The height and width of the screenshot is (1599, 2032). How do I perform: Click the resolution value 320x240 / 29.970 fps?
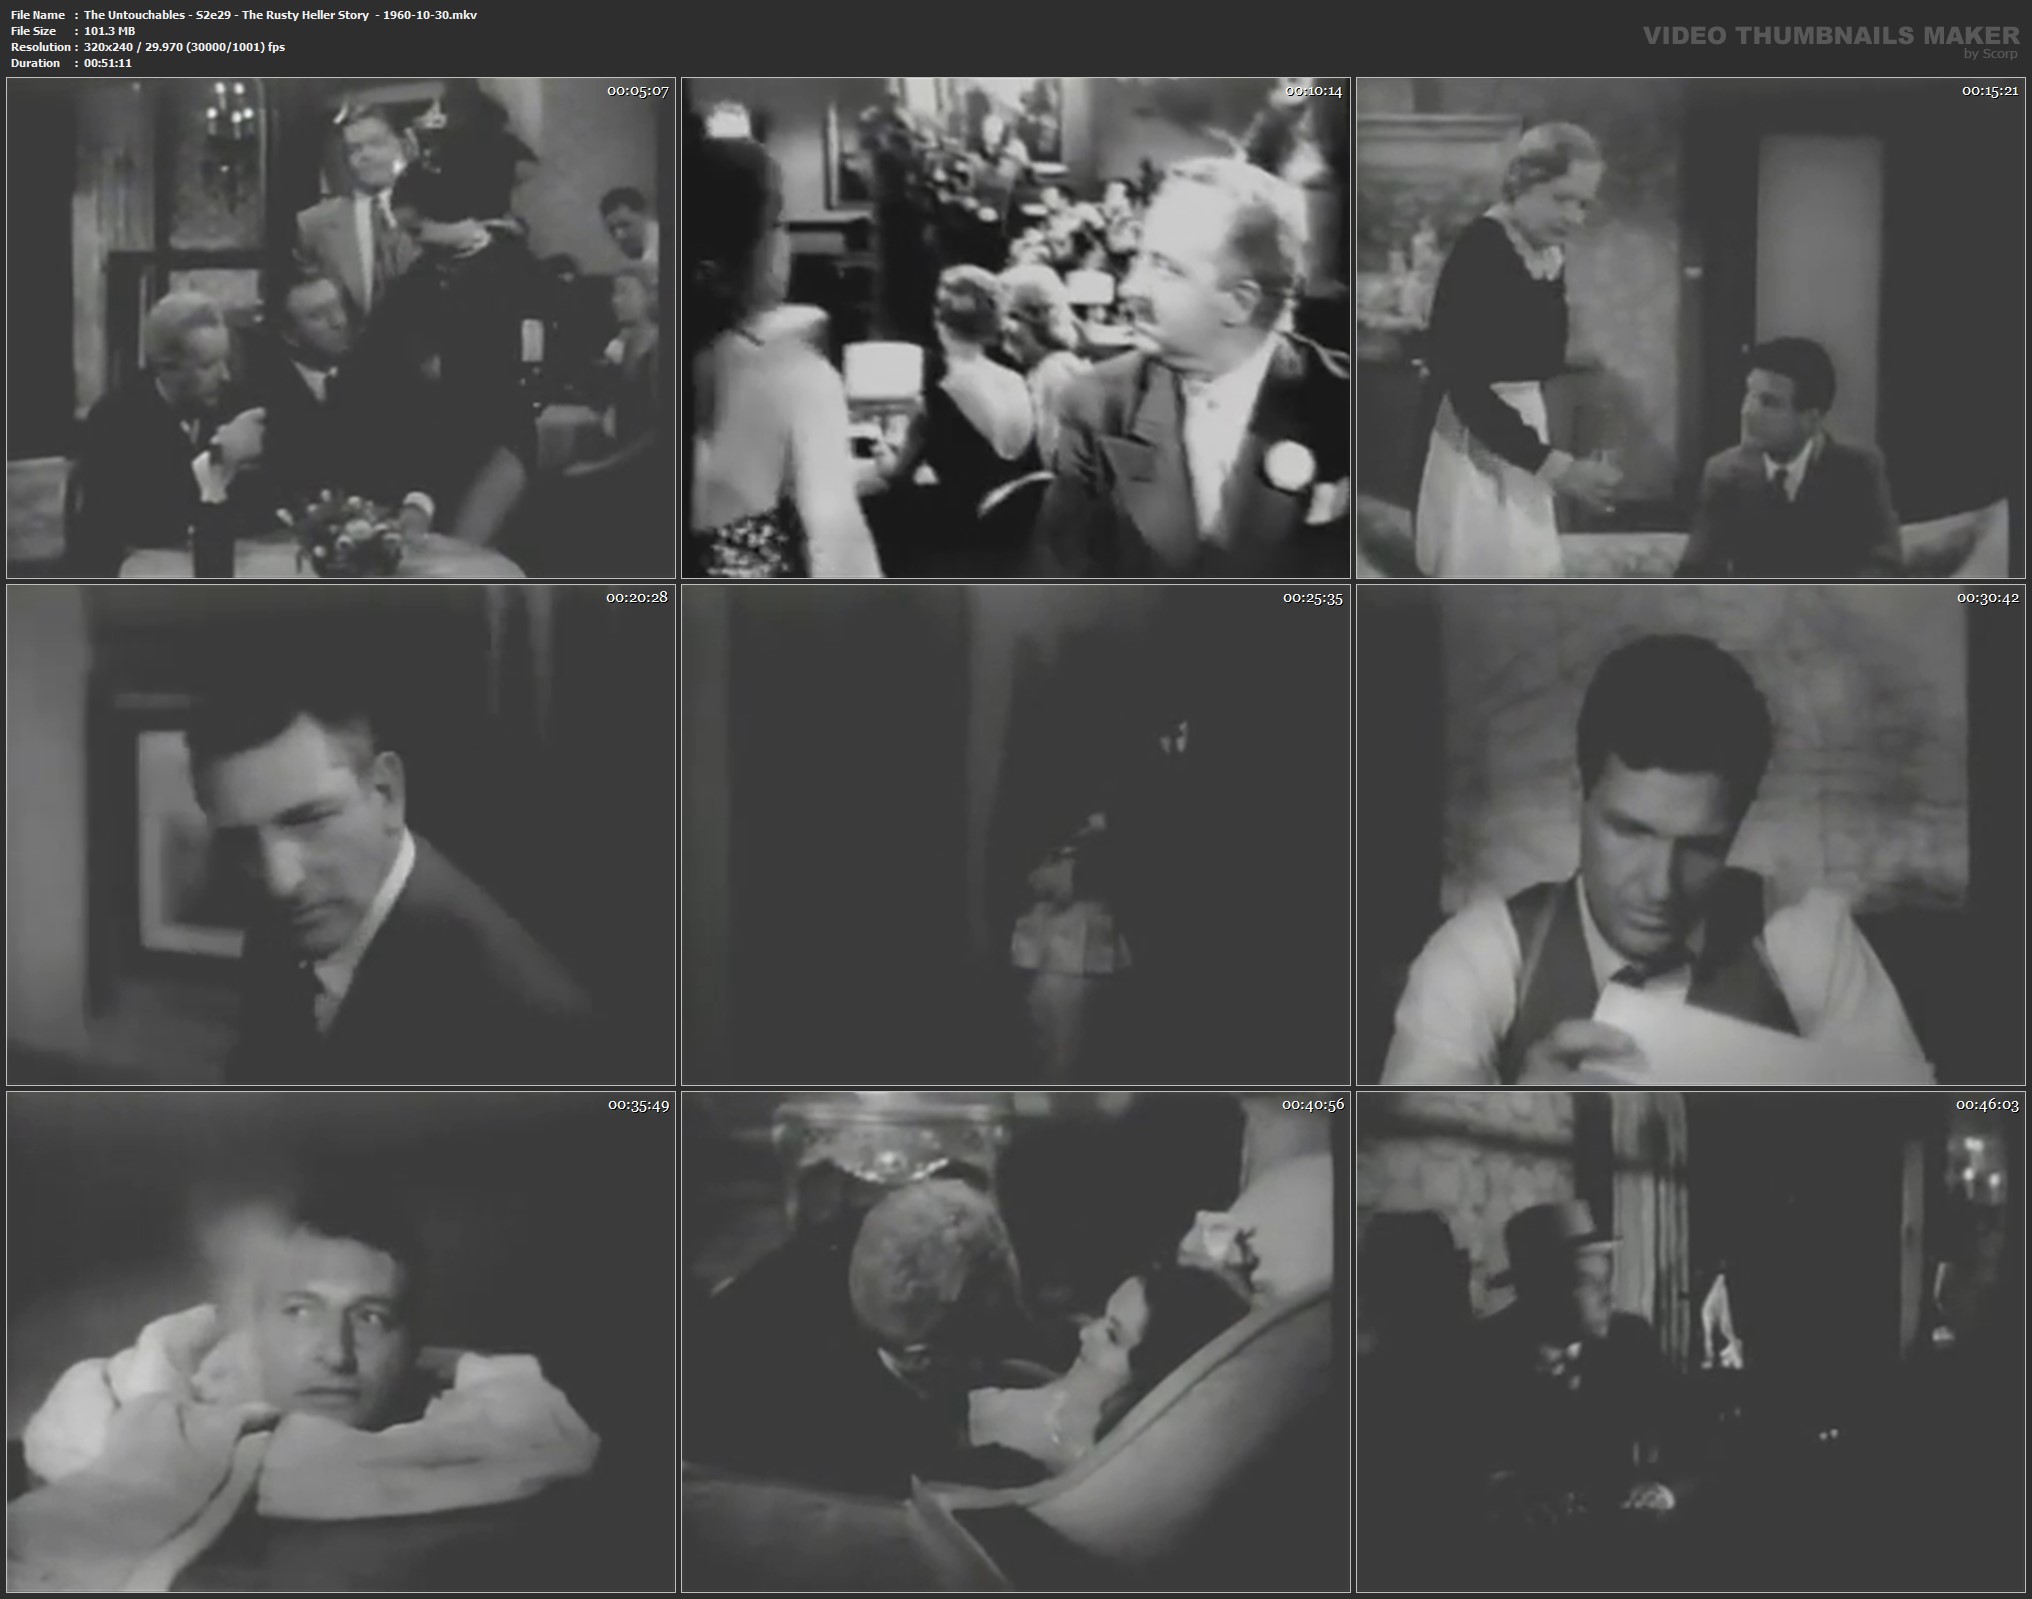tap(184, 47)
